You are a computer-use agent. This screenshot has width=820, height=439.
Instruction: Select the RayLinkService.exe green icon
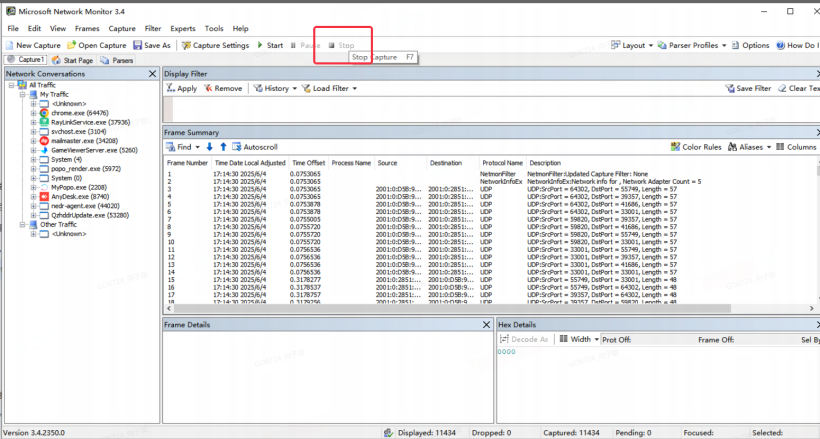point(44,122)
